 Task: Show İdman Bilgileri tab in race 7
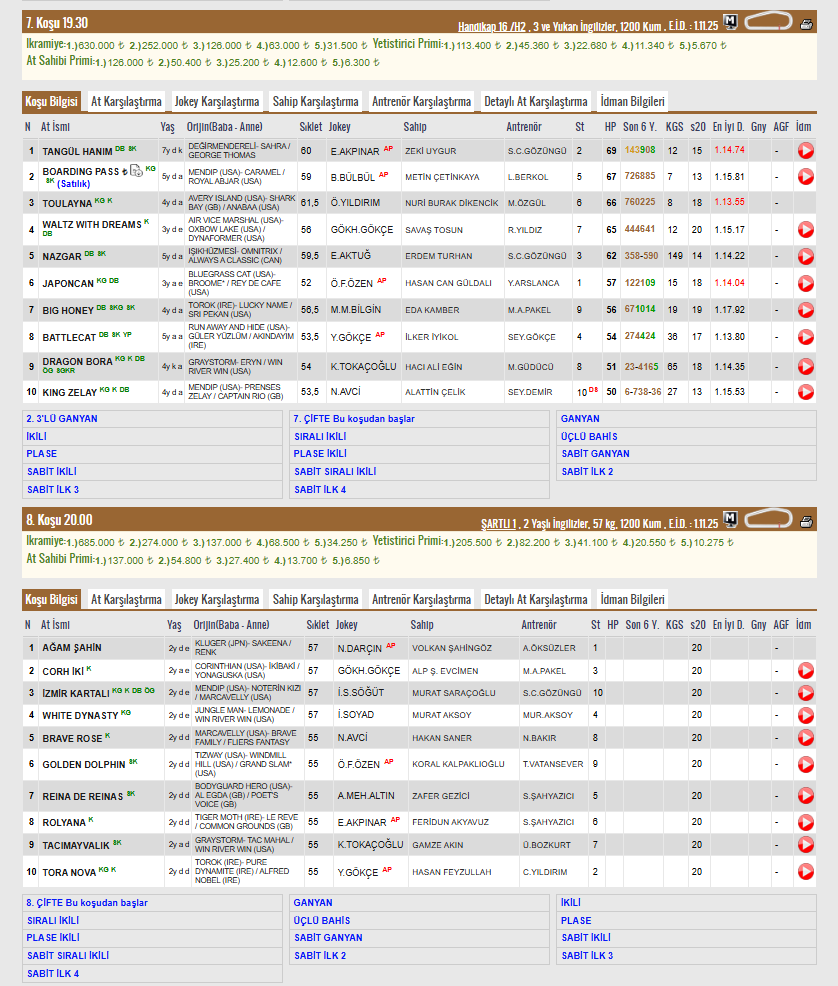632,101
